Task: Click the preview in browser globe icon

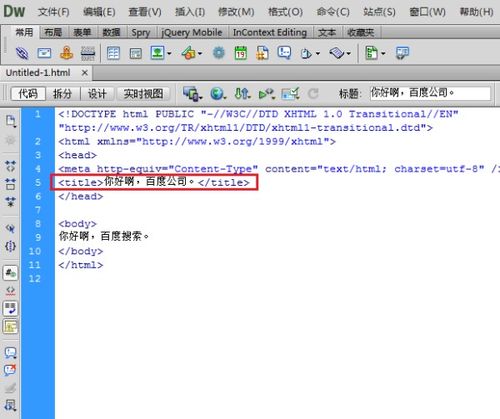Action: tap(218, 94)
